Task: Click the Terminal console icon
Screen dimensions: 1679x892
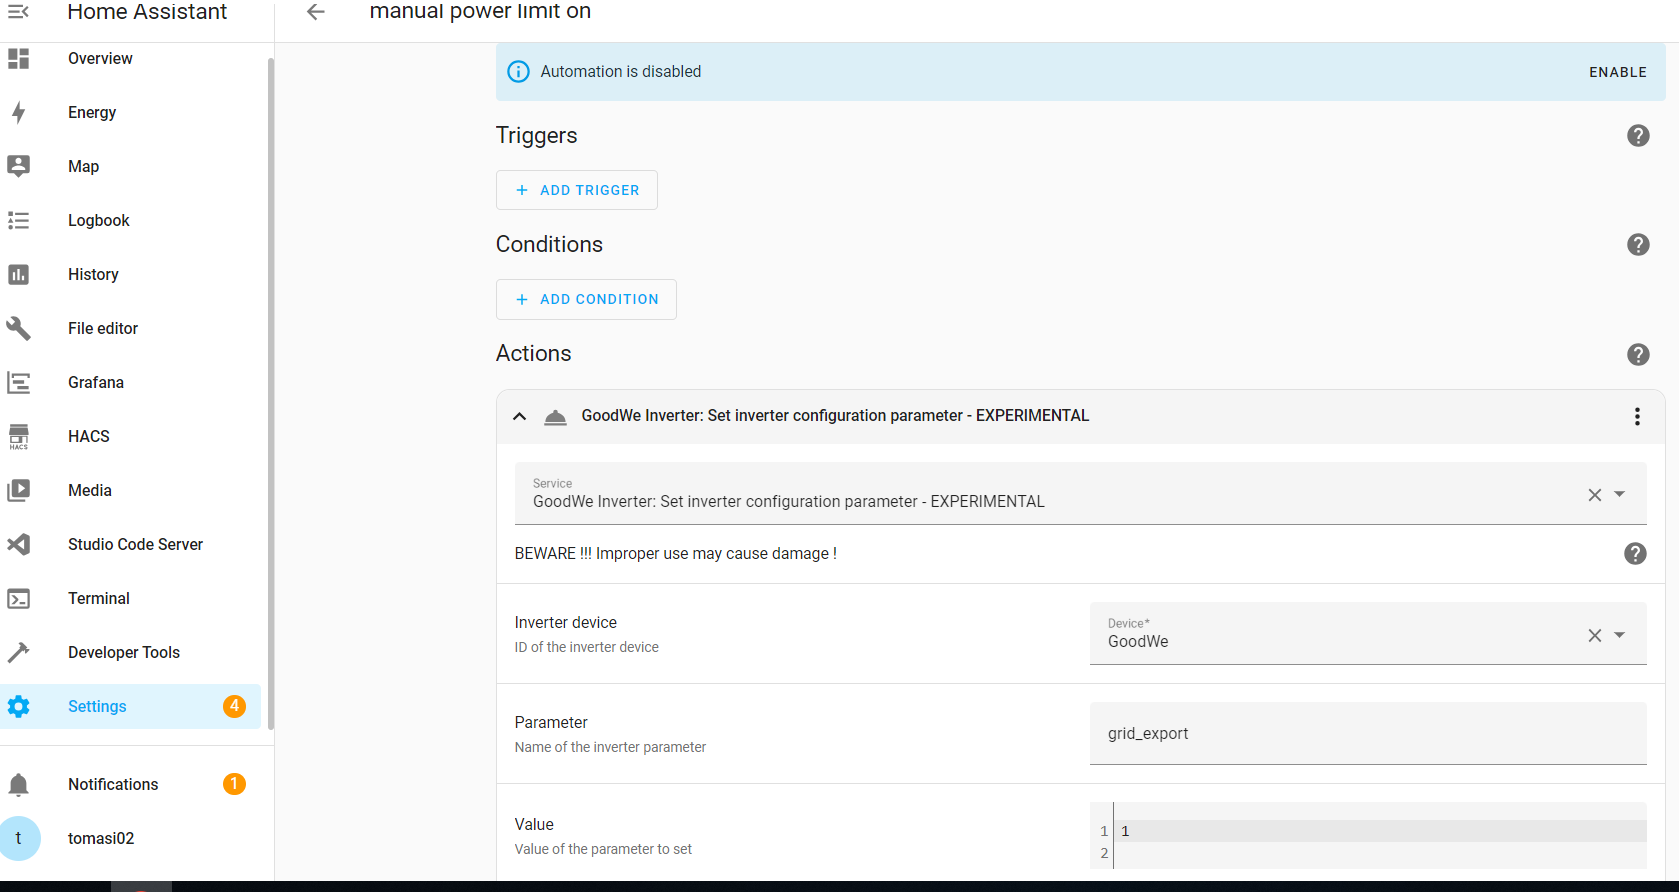Action: (18, 598)
